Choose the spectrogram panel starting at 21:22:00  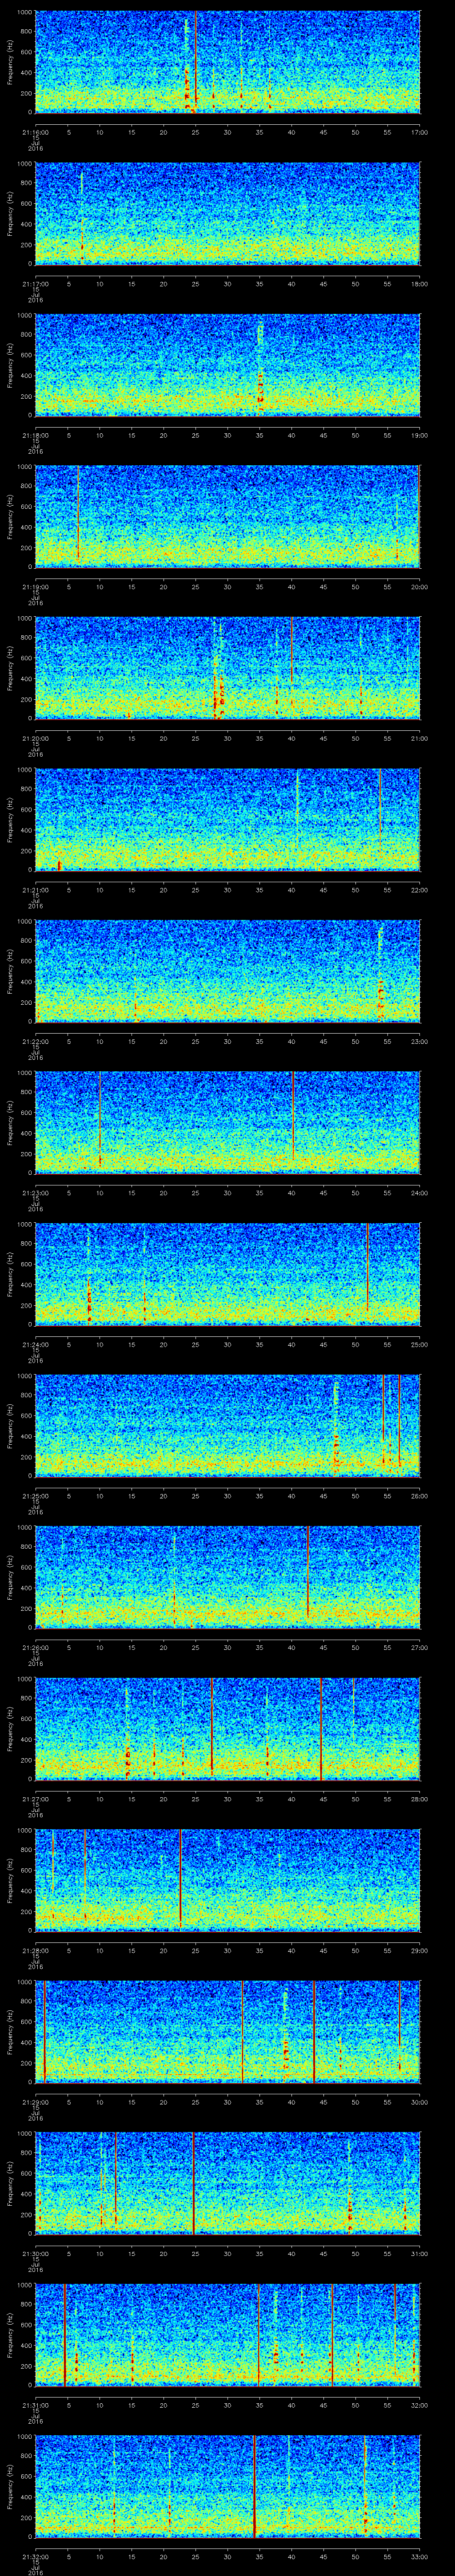[227, 971]
